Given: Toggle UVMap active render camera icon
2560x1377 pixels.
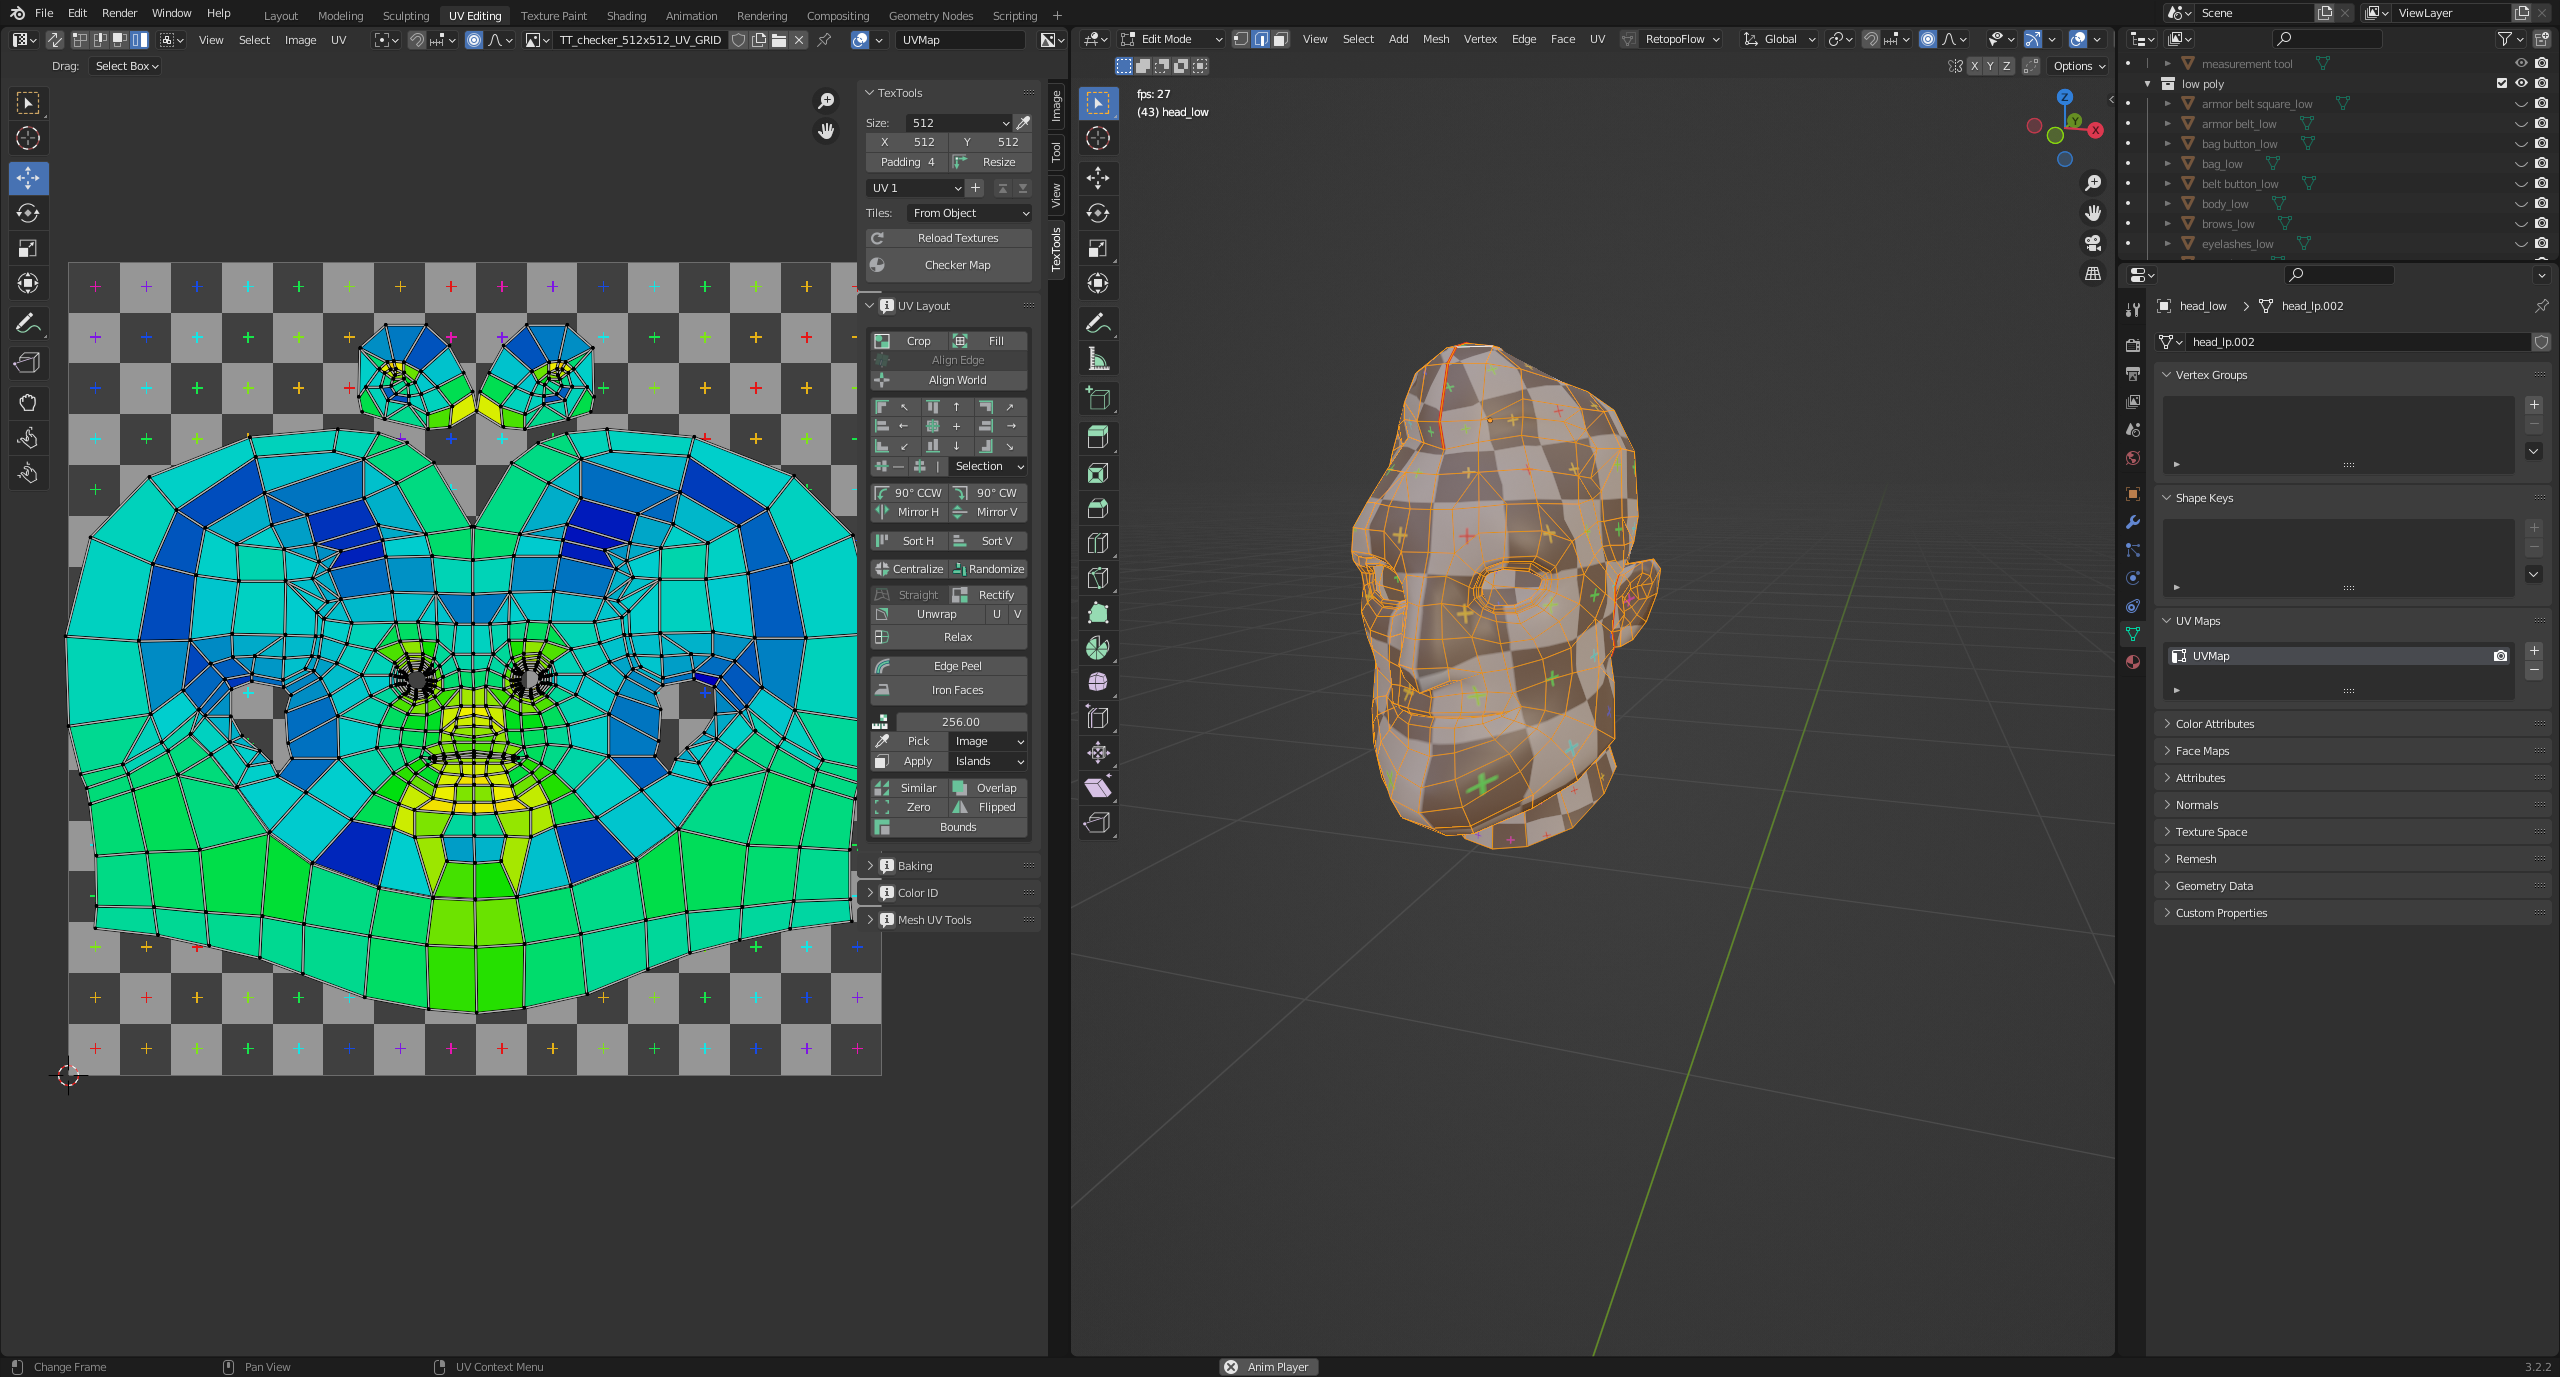Looking at the screenshot, I should click(x=2500, y=656).
